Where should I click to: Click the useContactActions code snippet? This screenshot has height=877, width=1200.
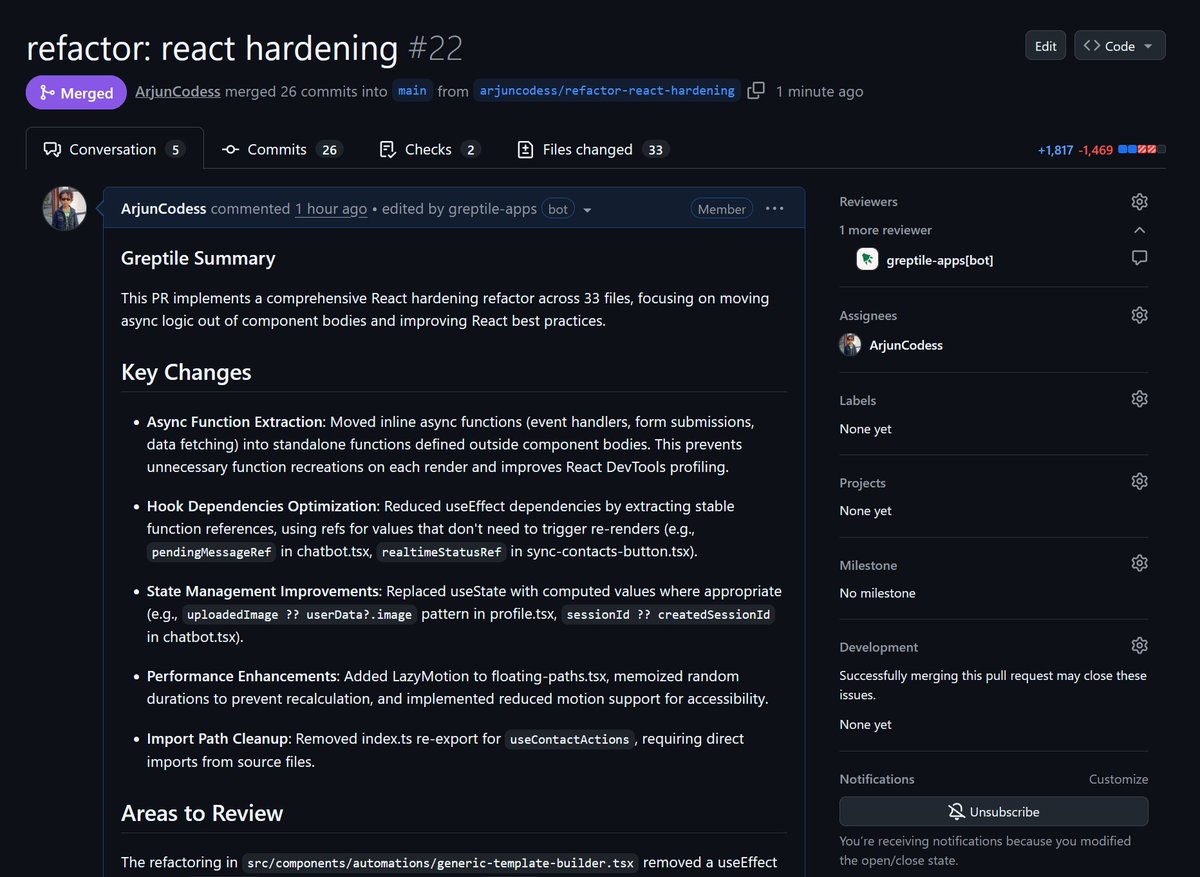click(x=570, y=740)
